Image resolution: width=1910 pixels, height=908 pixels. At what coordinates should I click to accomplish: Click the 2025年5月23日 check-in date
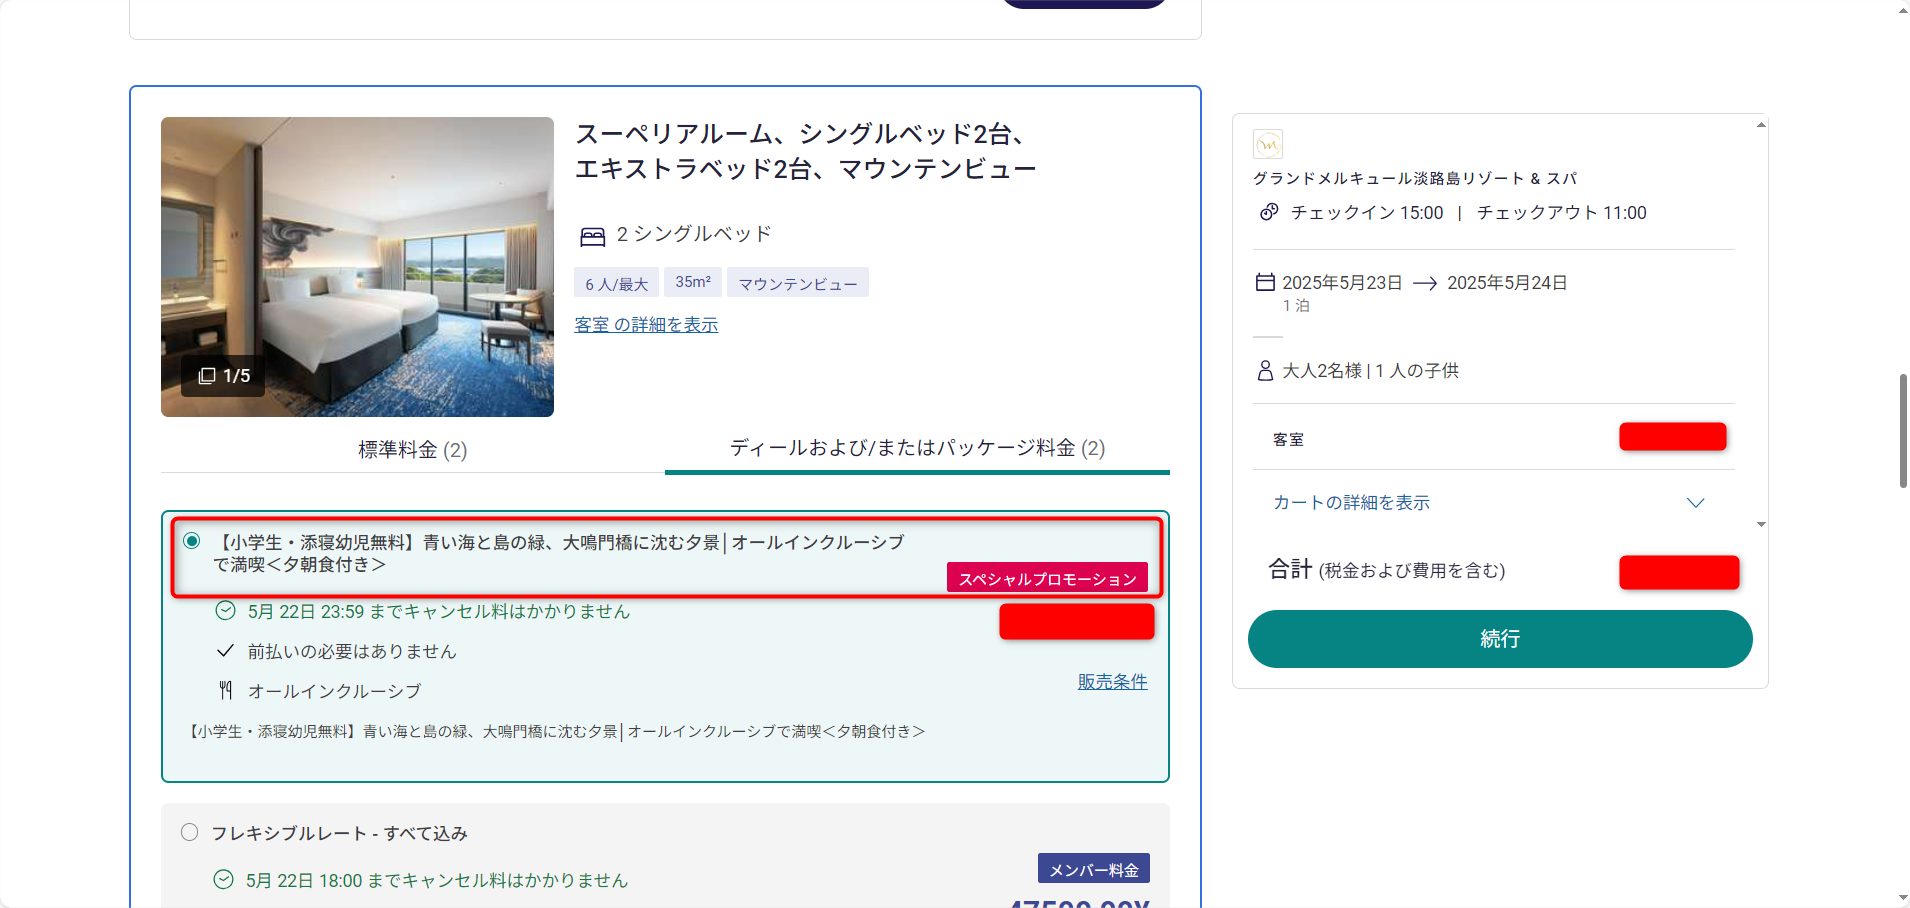1342,283
